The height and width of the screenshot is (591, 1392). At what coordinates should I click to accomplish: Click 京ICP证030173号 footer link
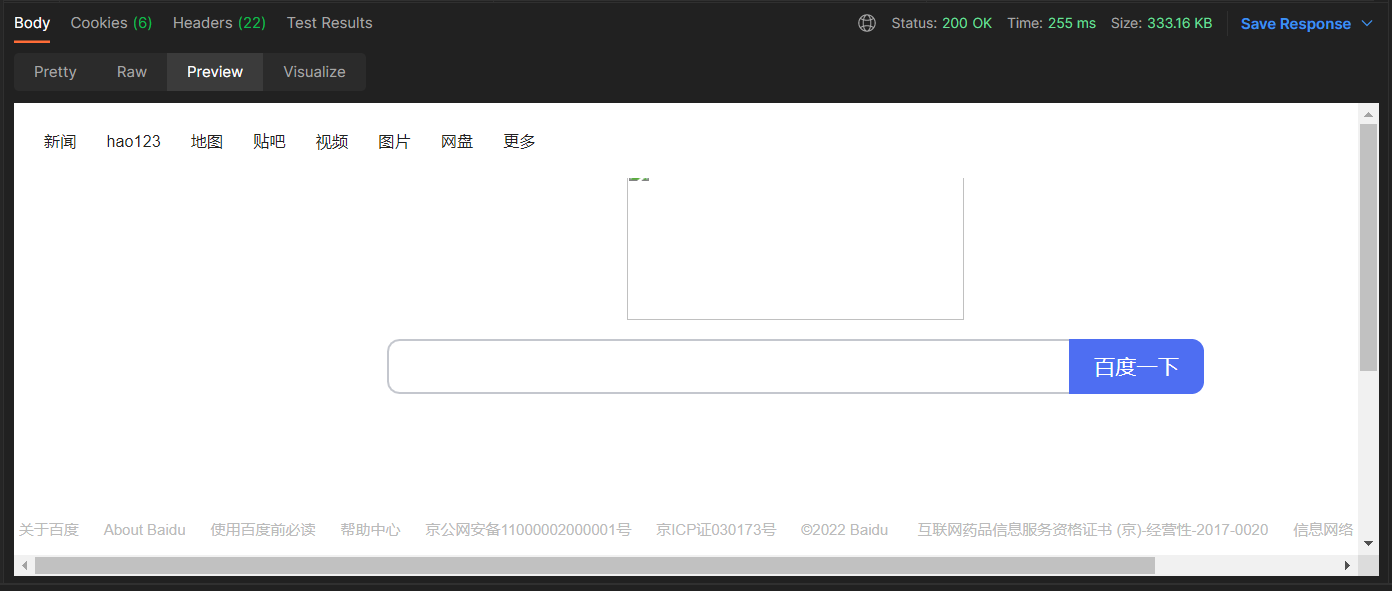716,530
